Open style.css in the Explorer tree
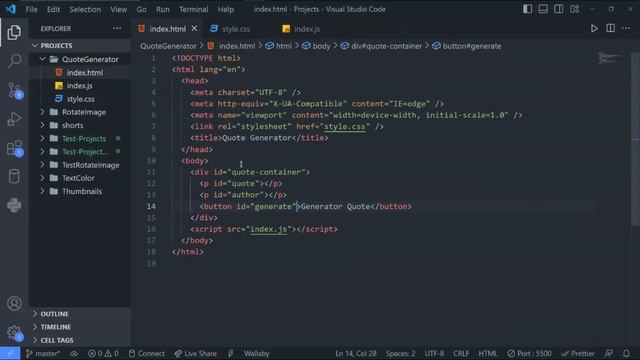640x360 pixels. click(x=80, y=99)
